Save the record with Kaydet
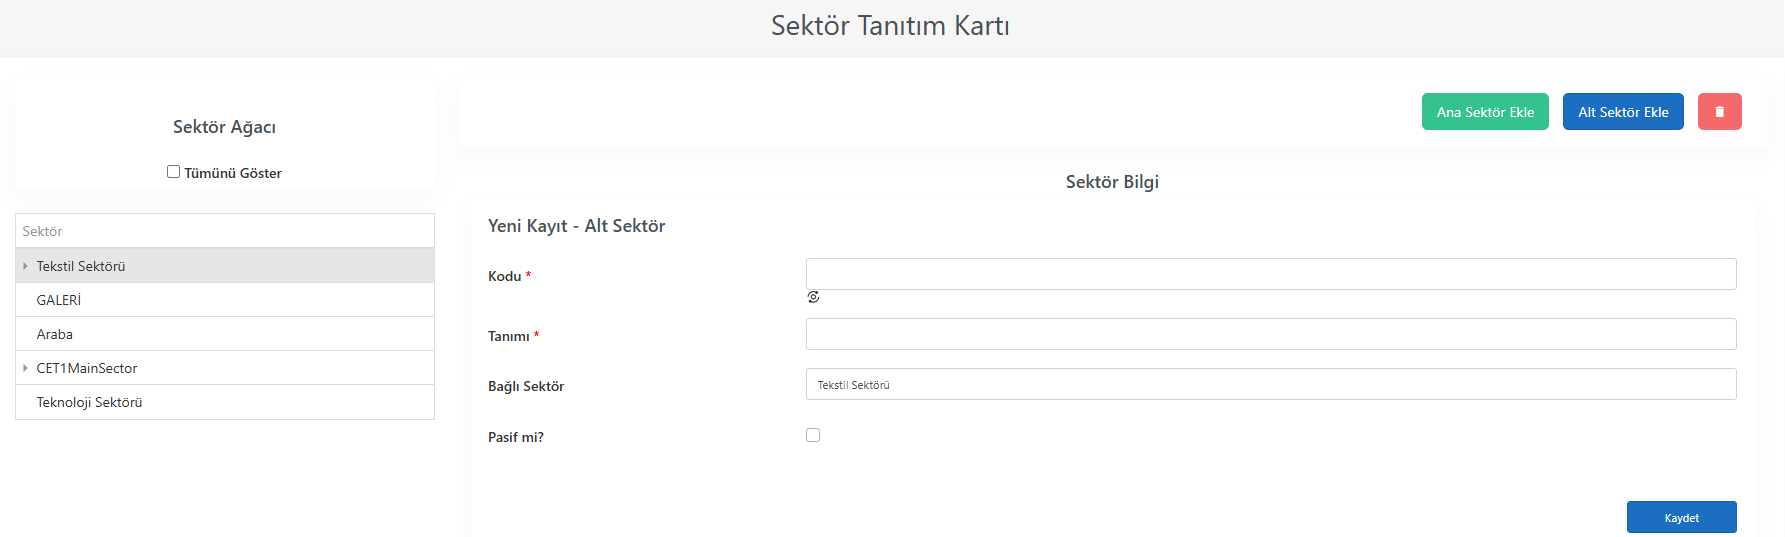The height and width of the screenshot is (537, 1785). [1681, 517]
